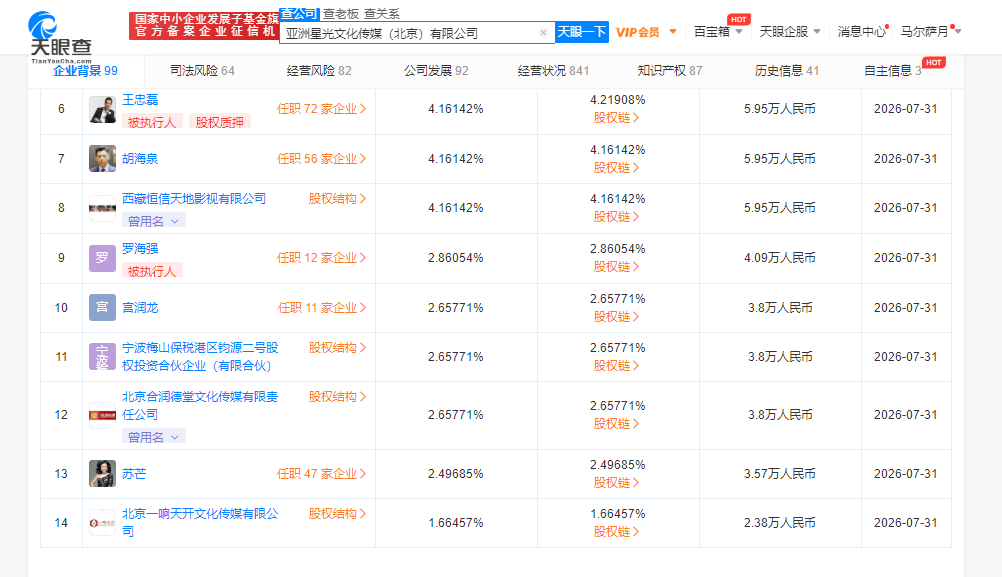Open 股权链 for 苏芒
This screenshot has height=577, width=1002.
click(x=616, y=482)
